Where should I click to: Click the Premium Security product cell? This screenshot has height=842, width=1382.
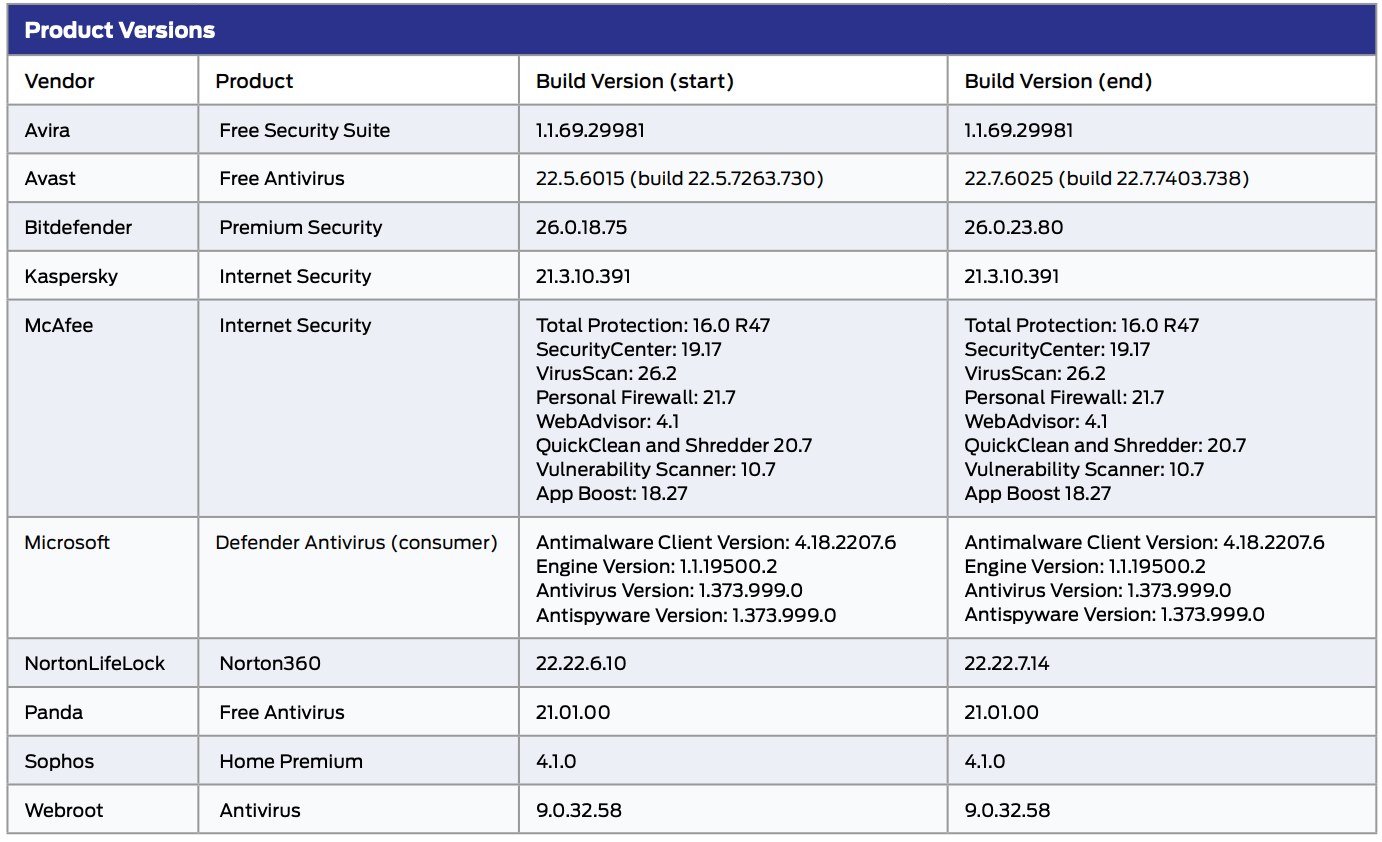tap(301, 227)
